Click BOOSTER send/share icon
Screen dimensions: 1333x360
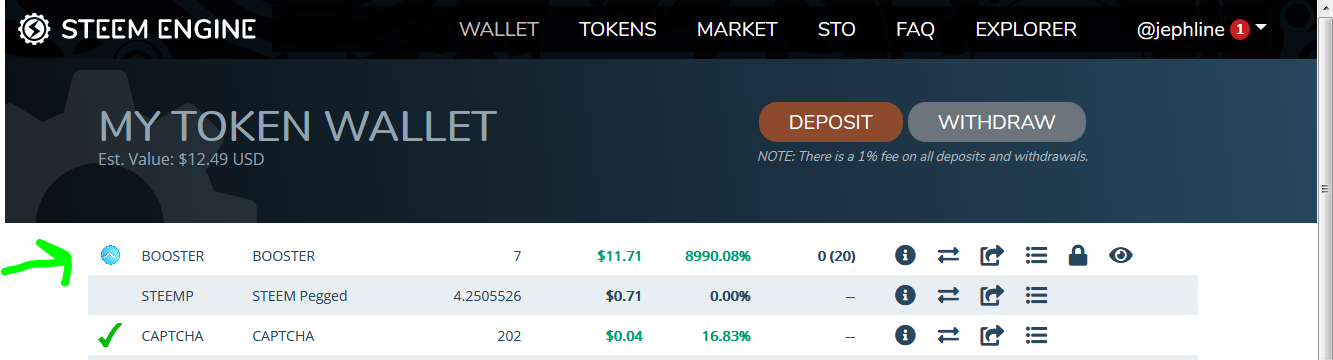tap(992, 256)
